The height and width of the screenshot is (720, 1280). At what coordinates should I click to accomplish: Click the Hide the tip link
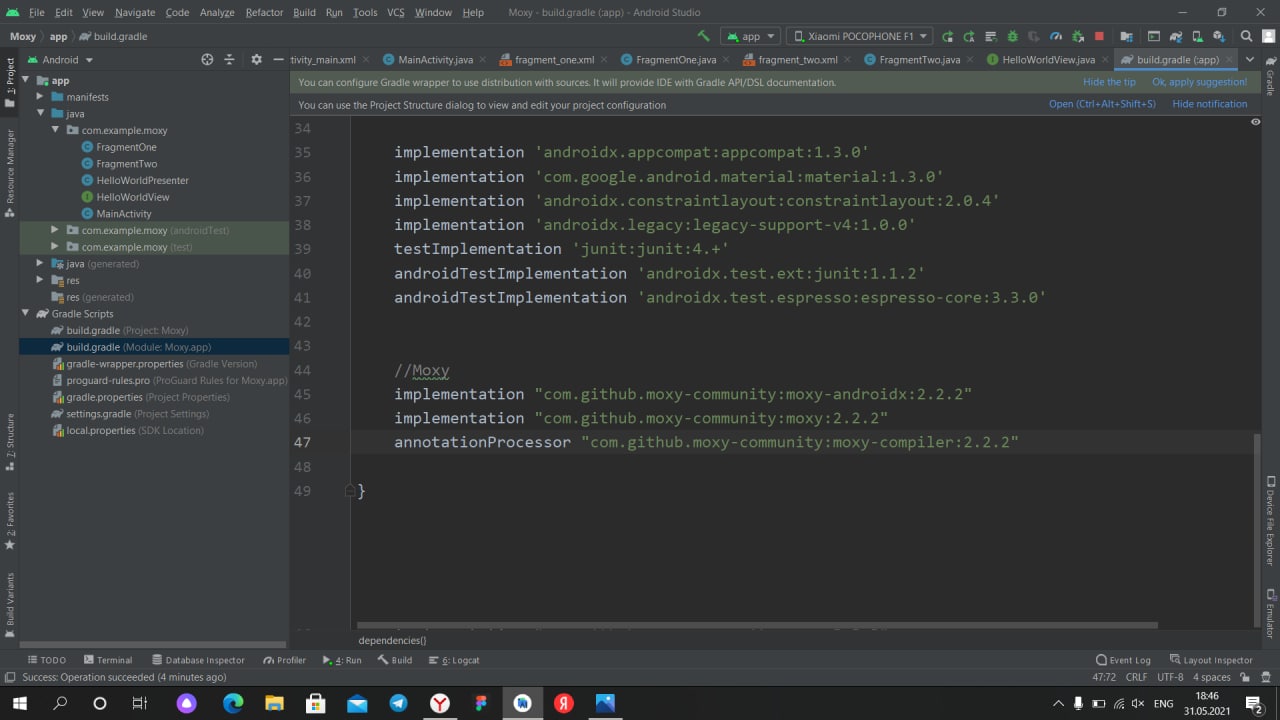pos(1109,82)
